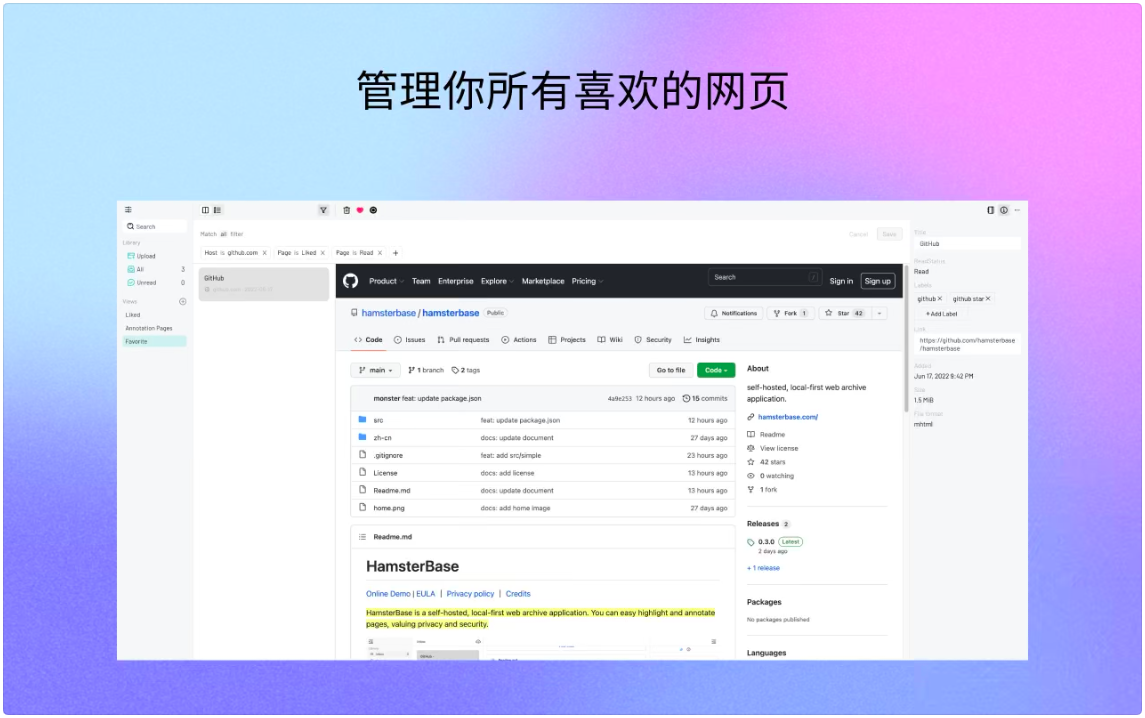Switch to the Insights tab
Image resolution: width=1145 pixels, height=718 pixels.
tap(702, 340)
